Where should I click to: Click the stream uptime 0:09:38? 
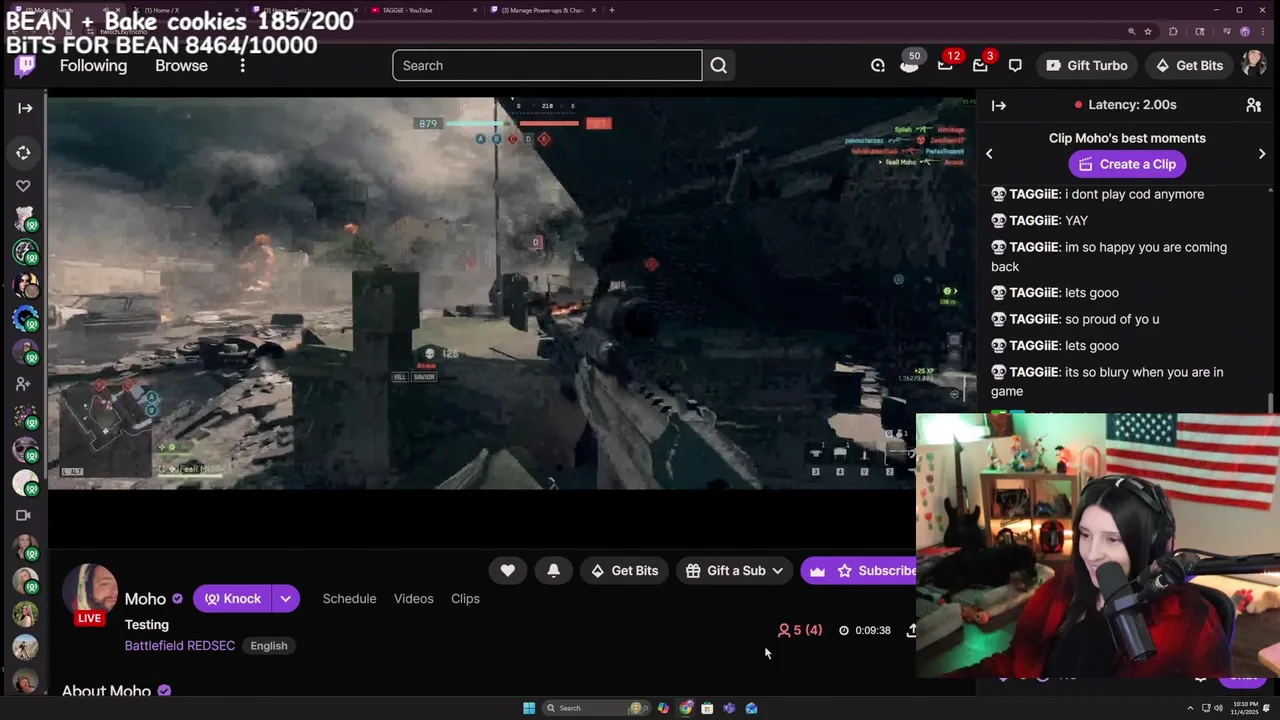[x=865, y=631]
